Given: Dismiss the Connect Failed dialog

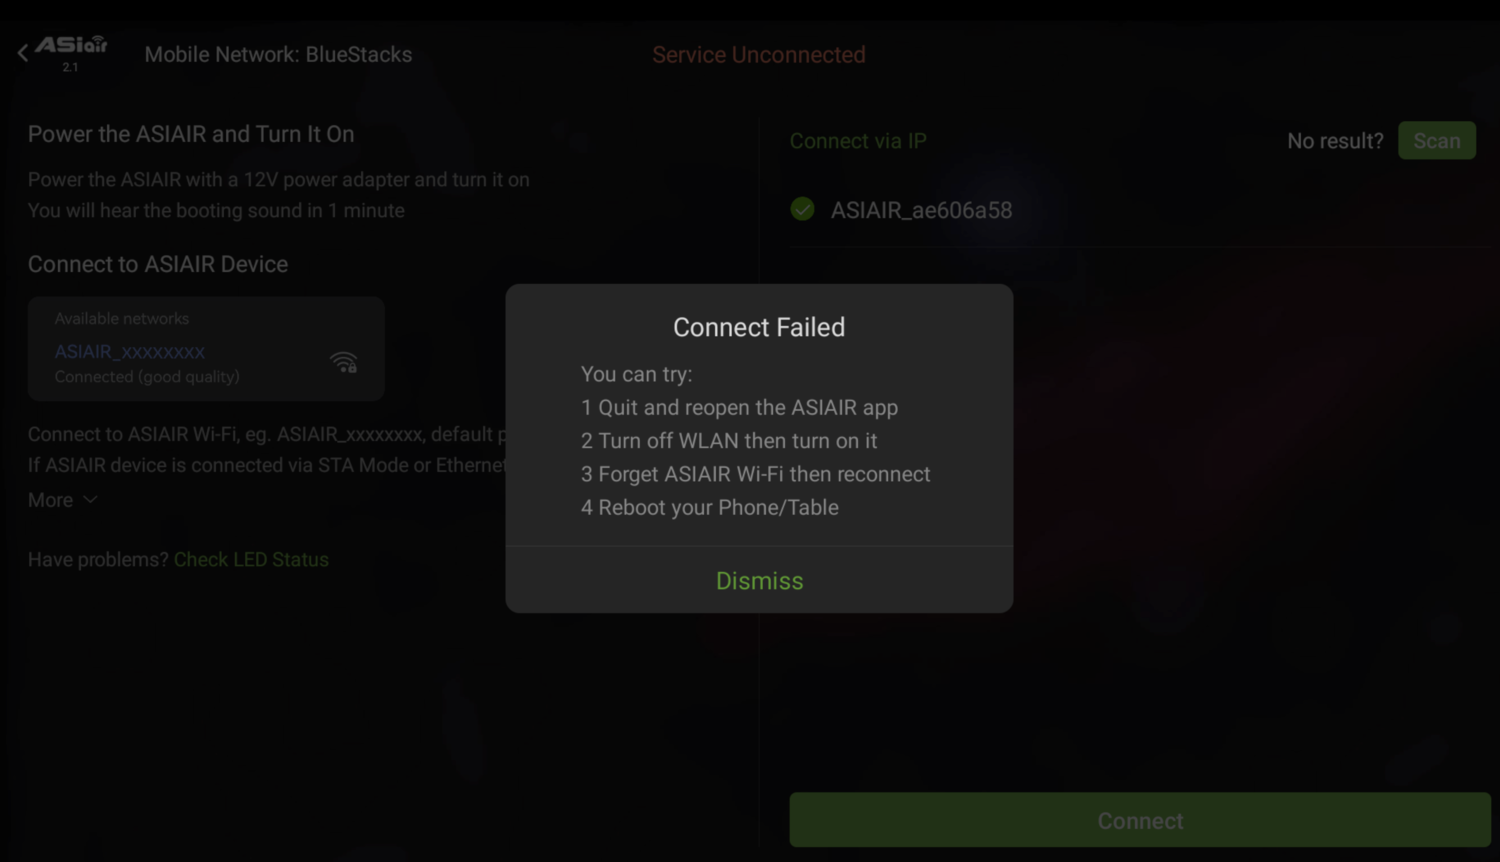Looking at the screenshot, I should pos(759,581).
